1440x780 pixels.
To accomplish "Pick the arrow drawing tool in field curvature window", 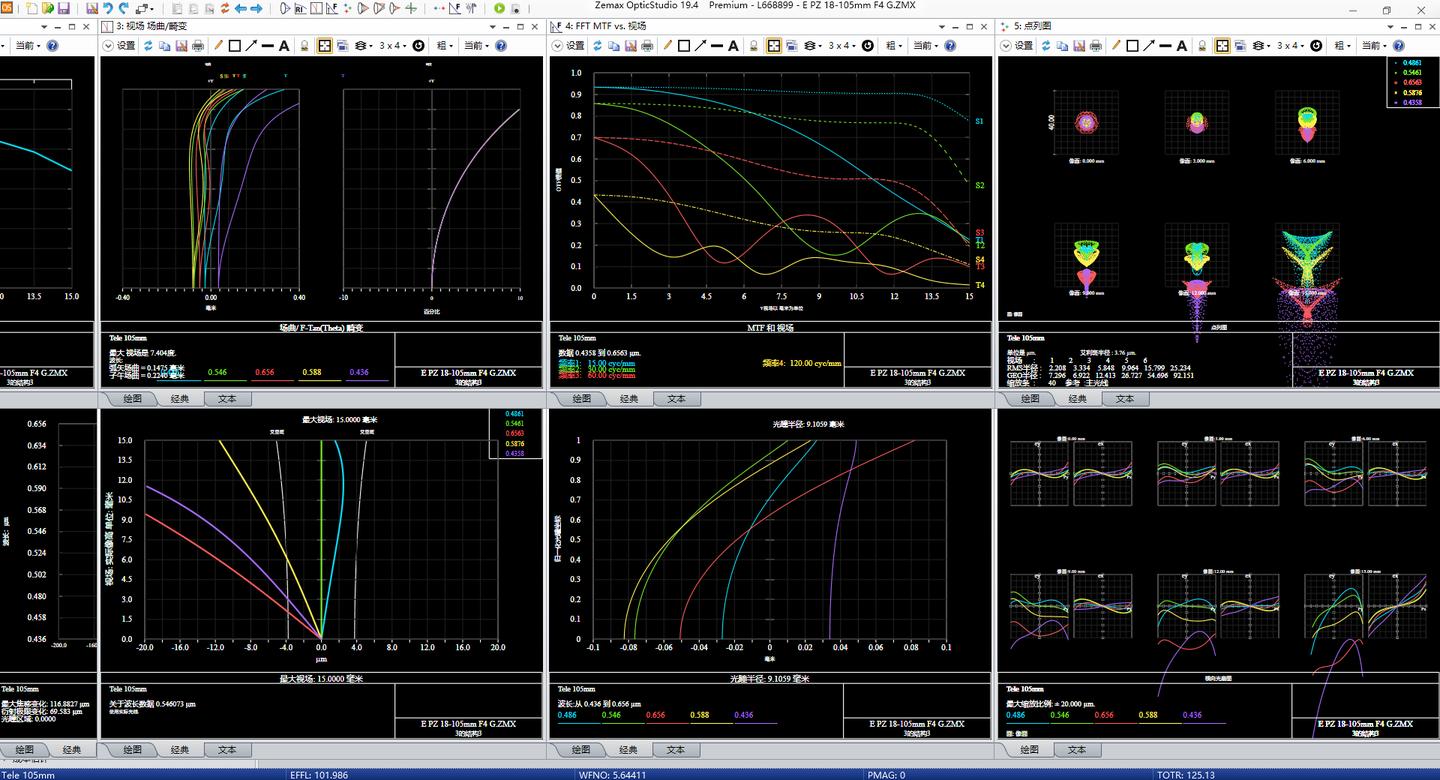I will (x=251, y=46).
